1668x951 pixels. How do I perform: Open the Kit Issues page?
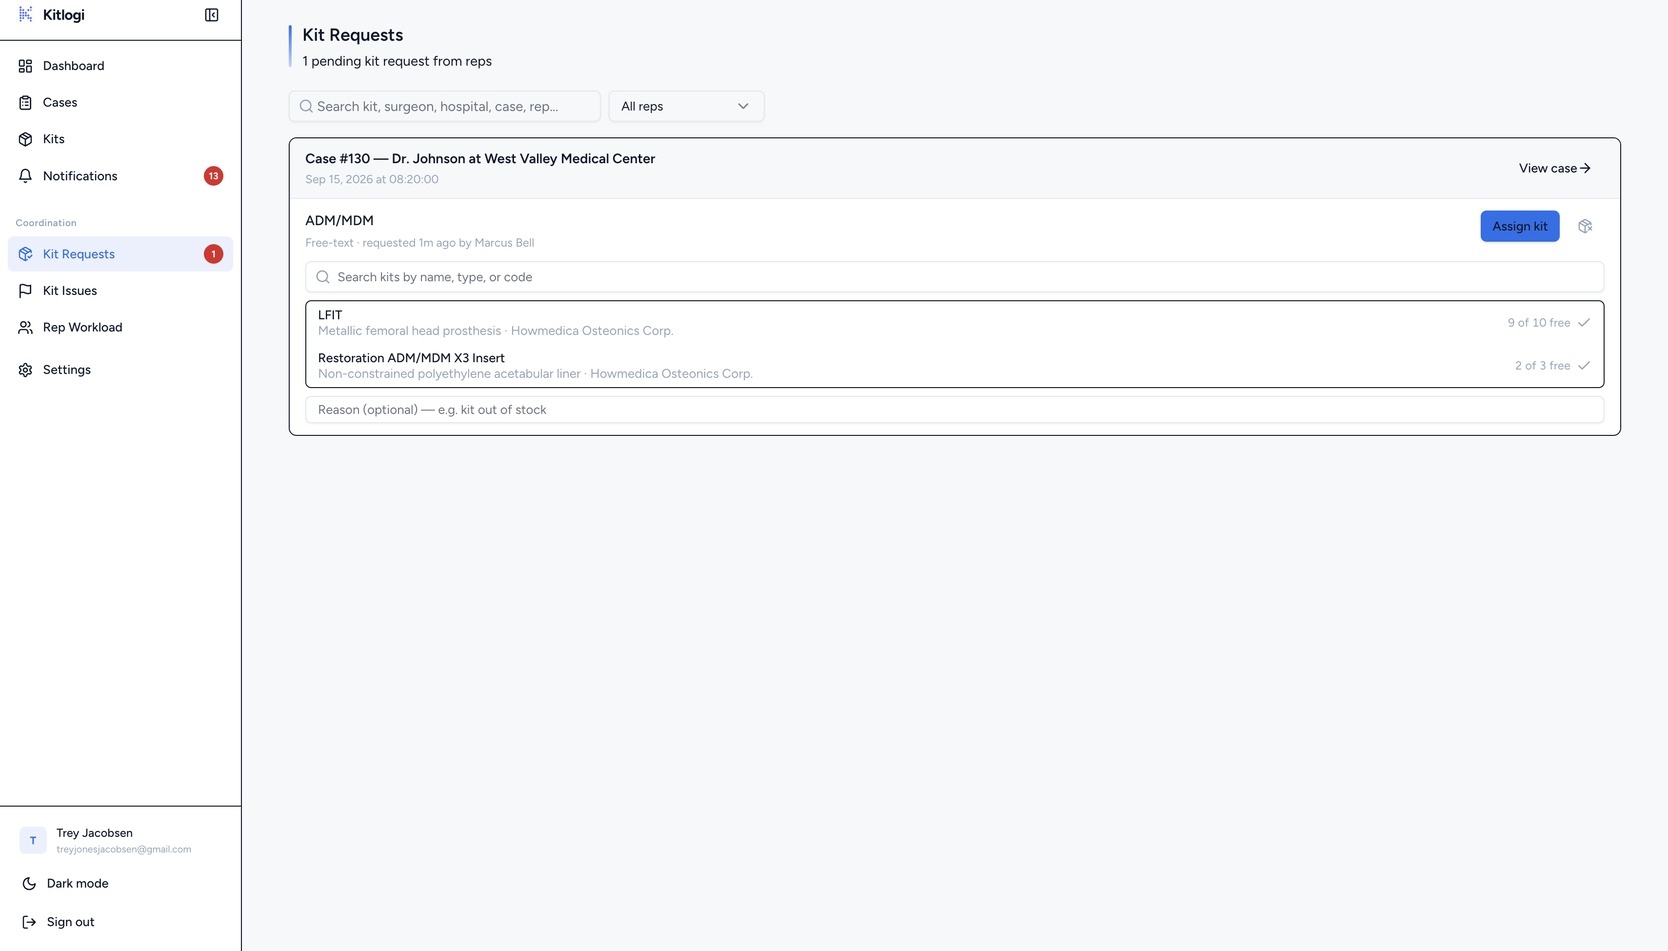point(120,291)
